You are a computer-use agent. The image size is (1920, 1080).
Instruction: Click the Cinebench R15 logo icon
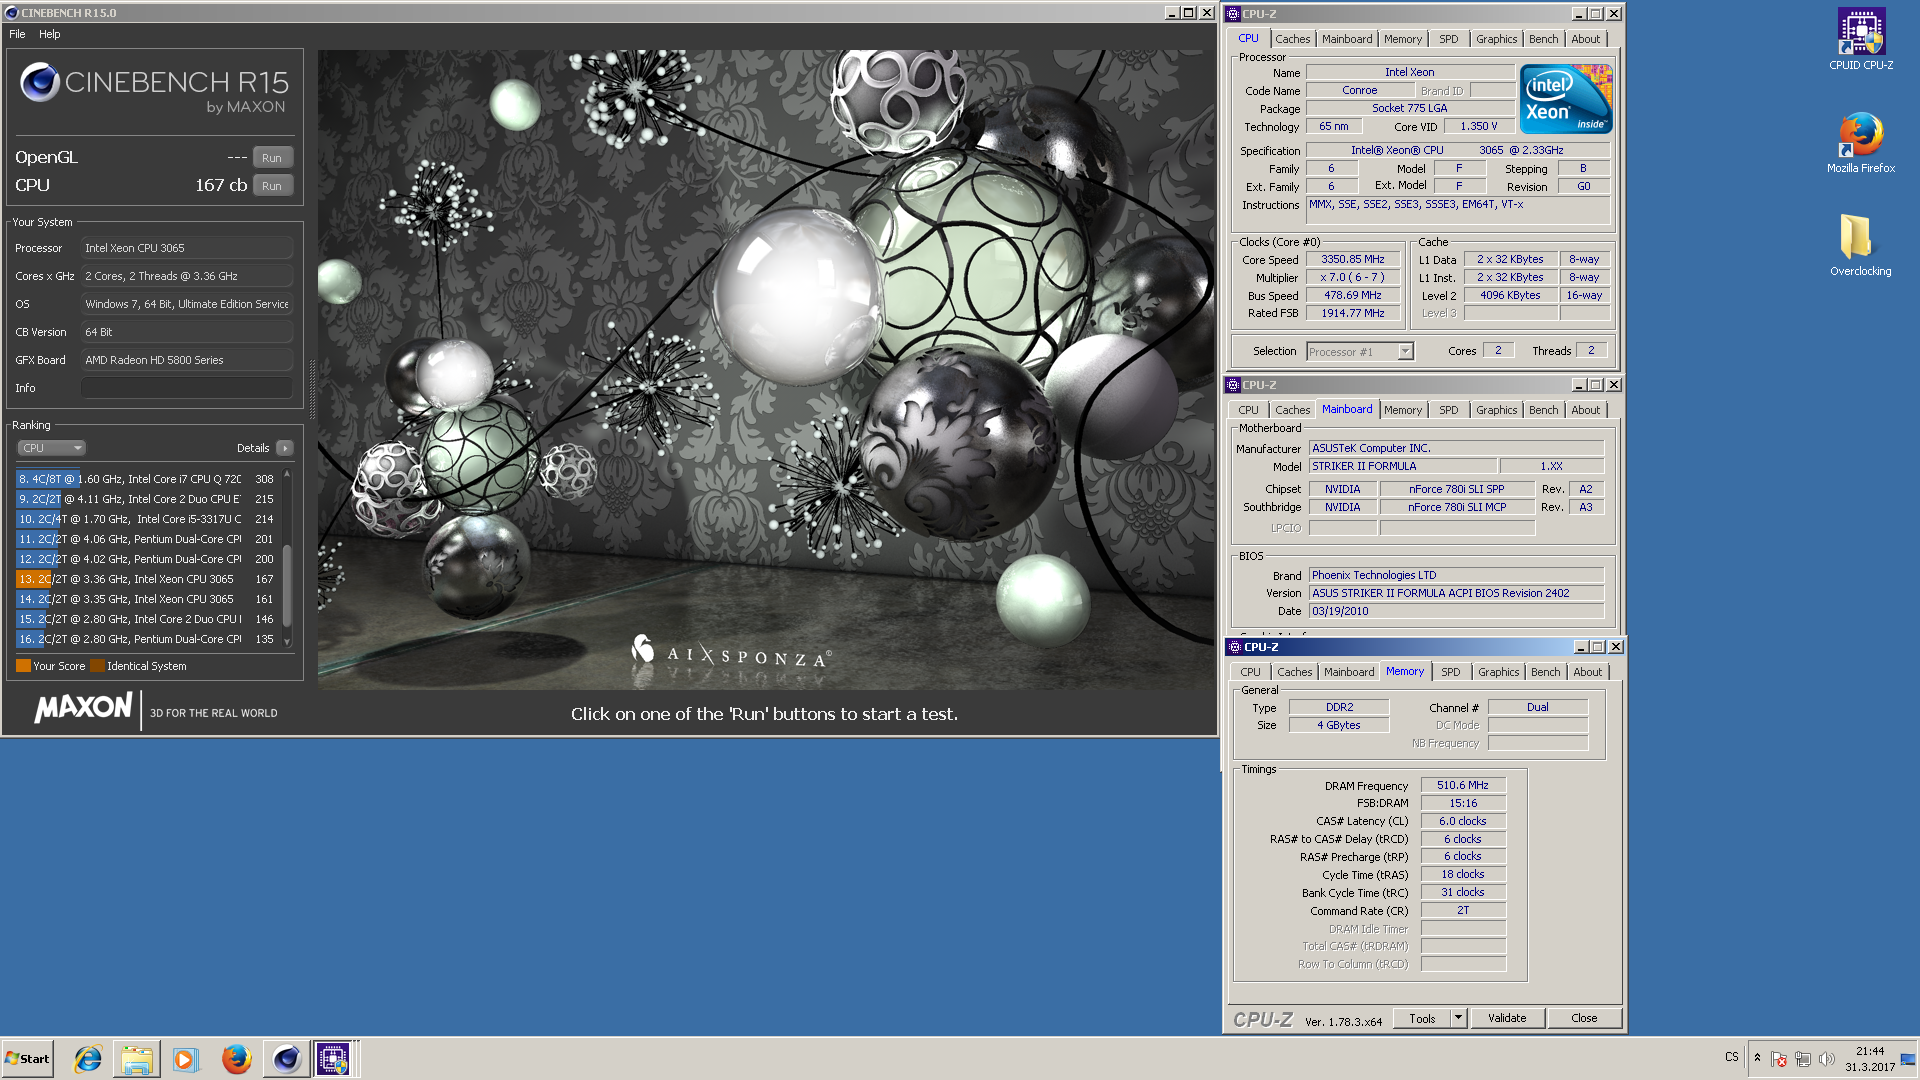40,82
